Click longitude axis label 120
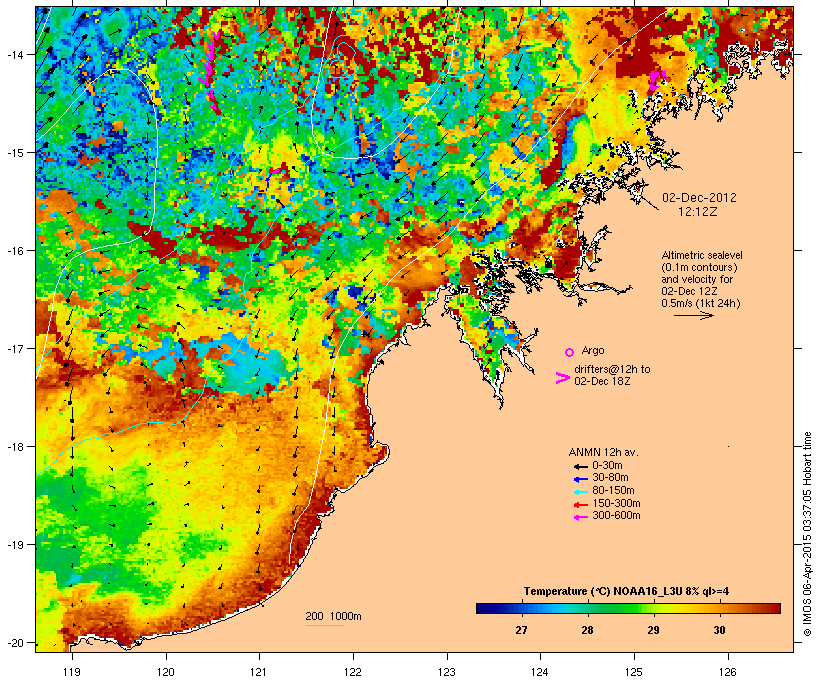Viewport: 820px width, 680px height. pos(166,672)
